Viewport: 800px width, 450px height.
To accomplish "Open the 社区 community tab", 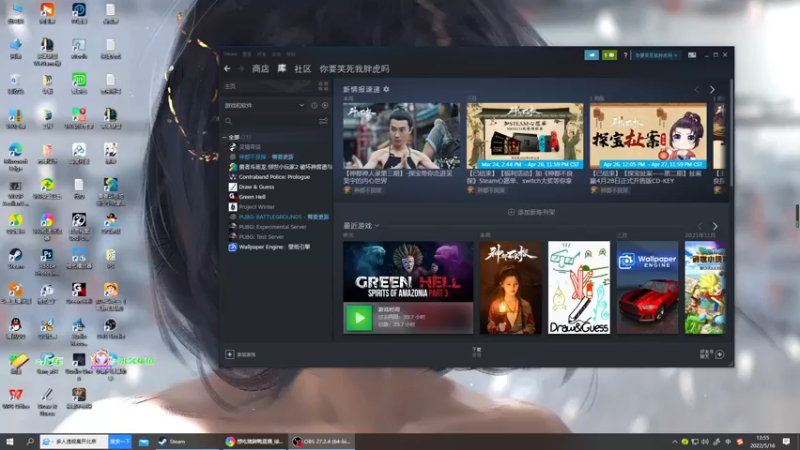I will point(303,69).
